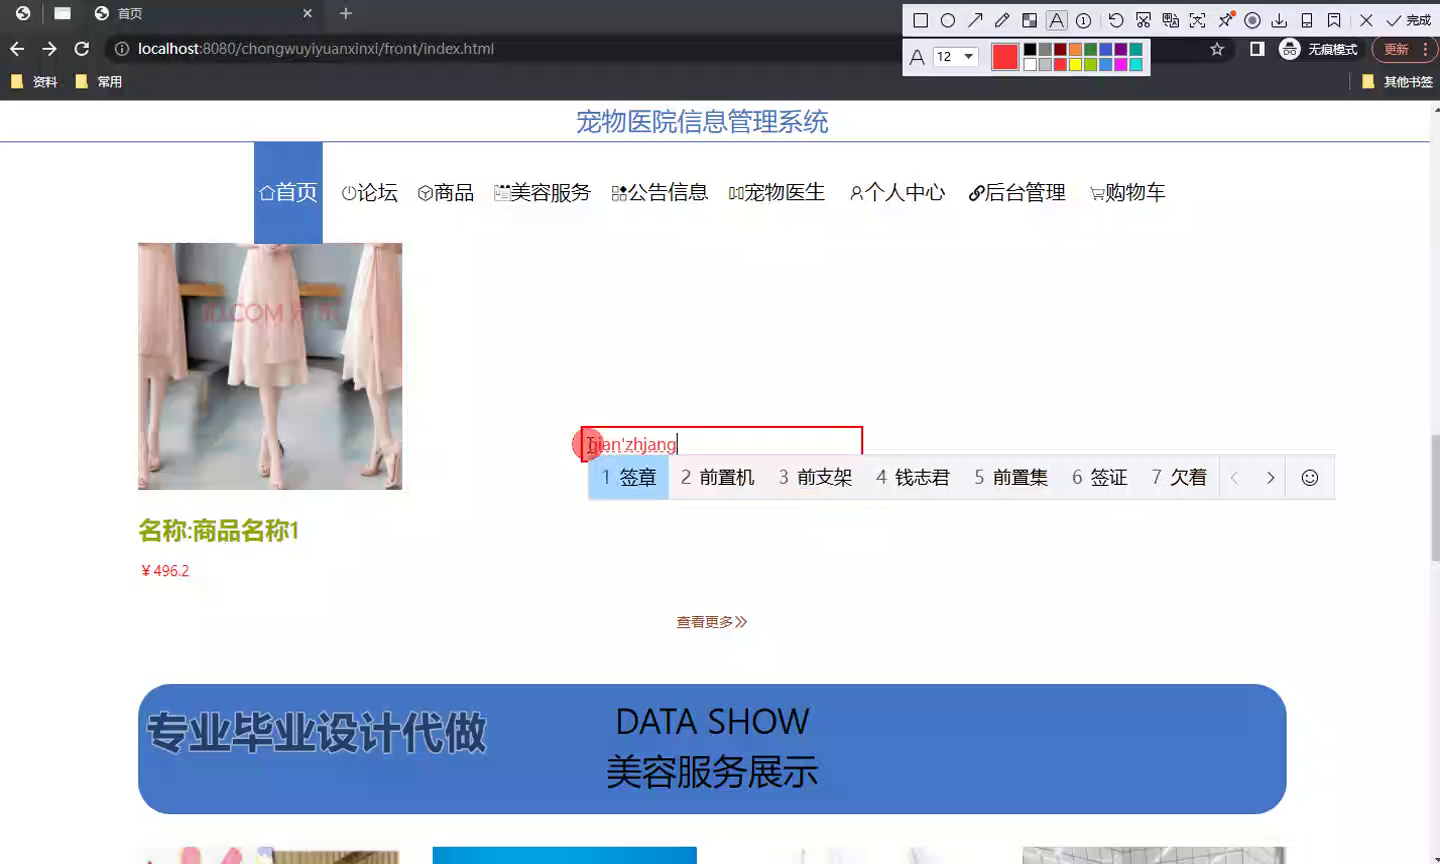Open the 其他书签 bookmarks folder

pos(1398,82)
